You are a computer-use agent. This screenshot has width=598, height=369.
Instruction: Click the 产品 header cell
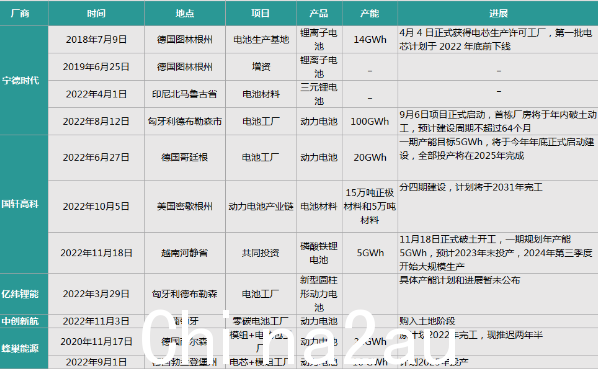319,13
